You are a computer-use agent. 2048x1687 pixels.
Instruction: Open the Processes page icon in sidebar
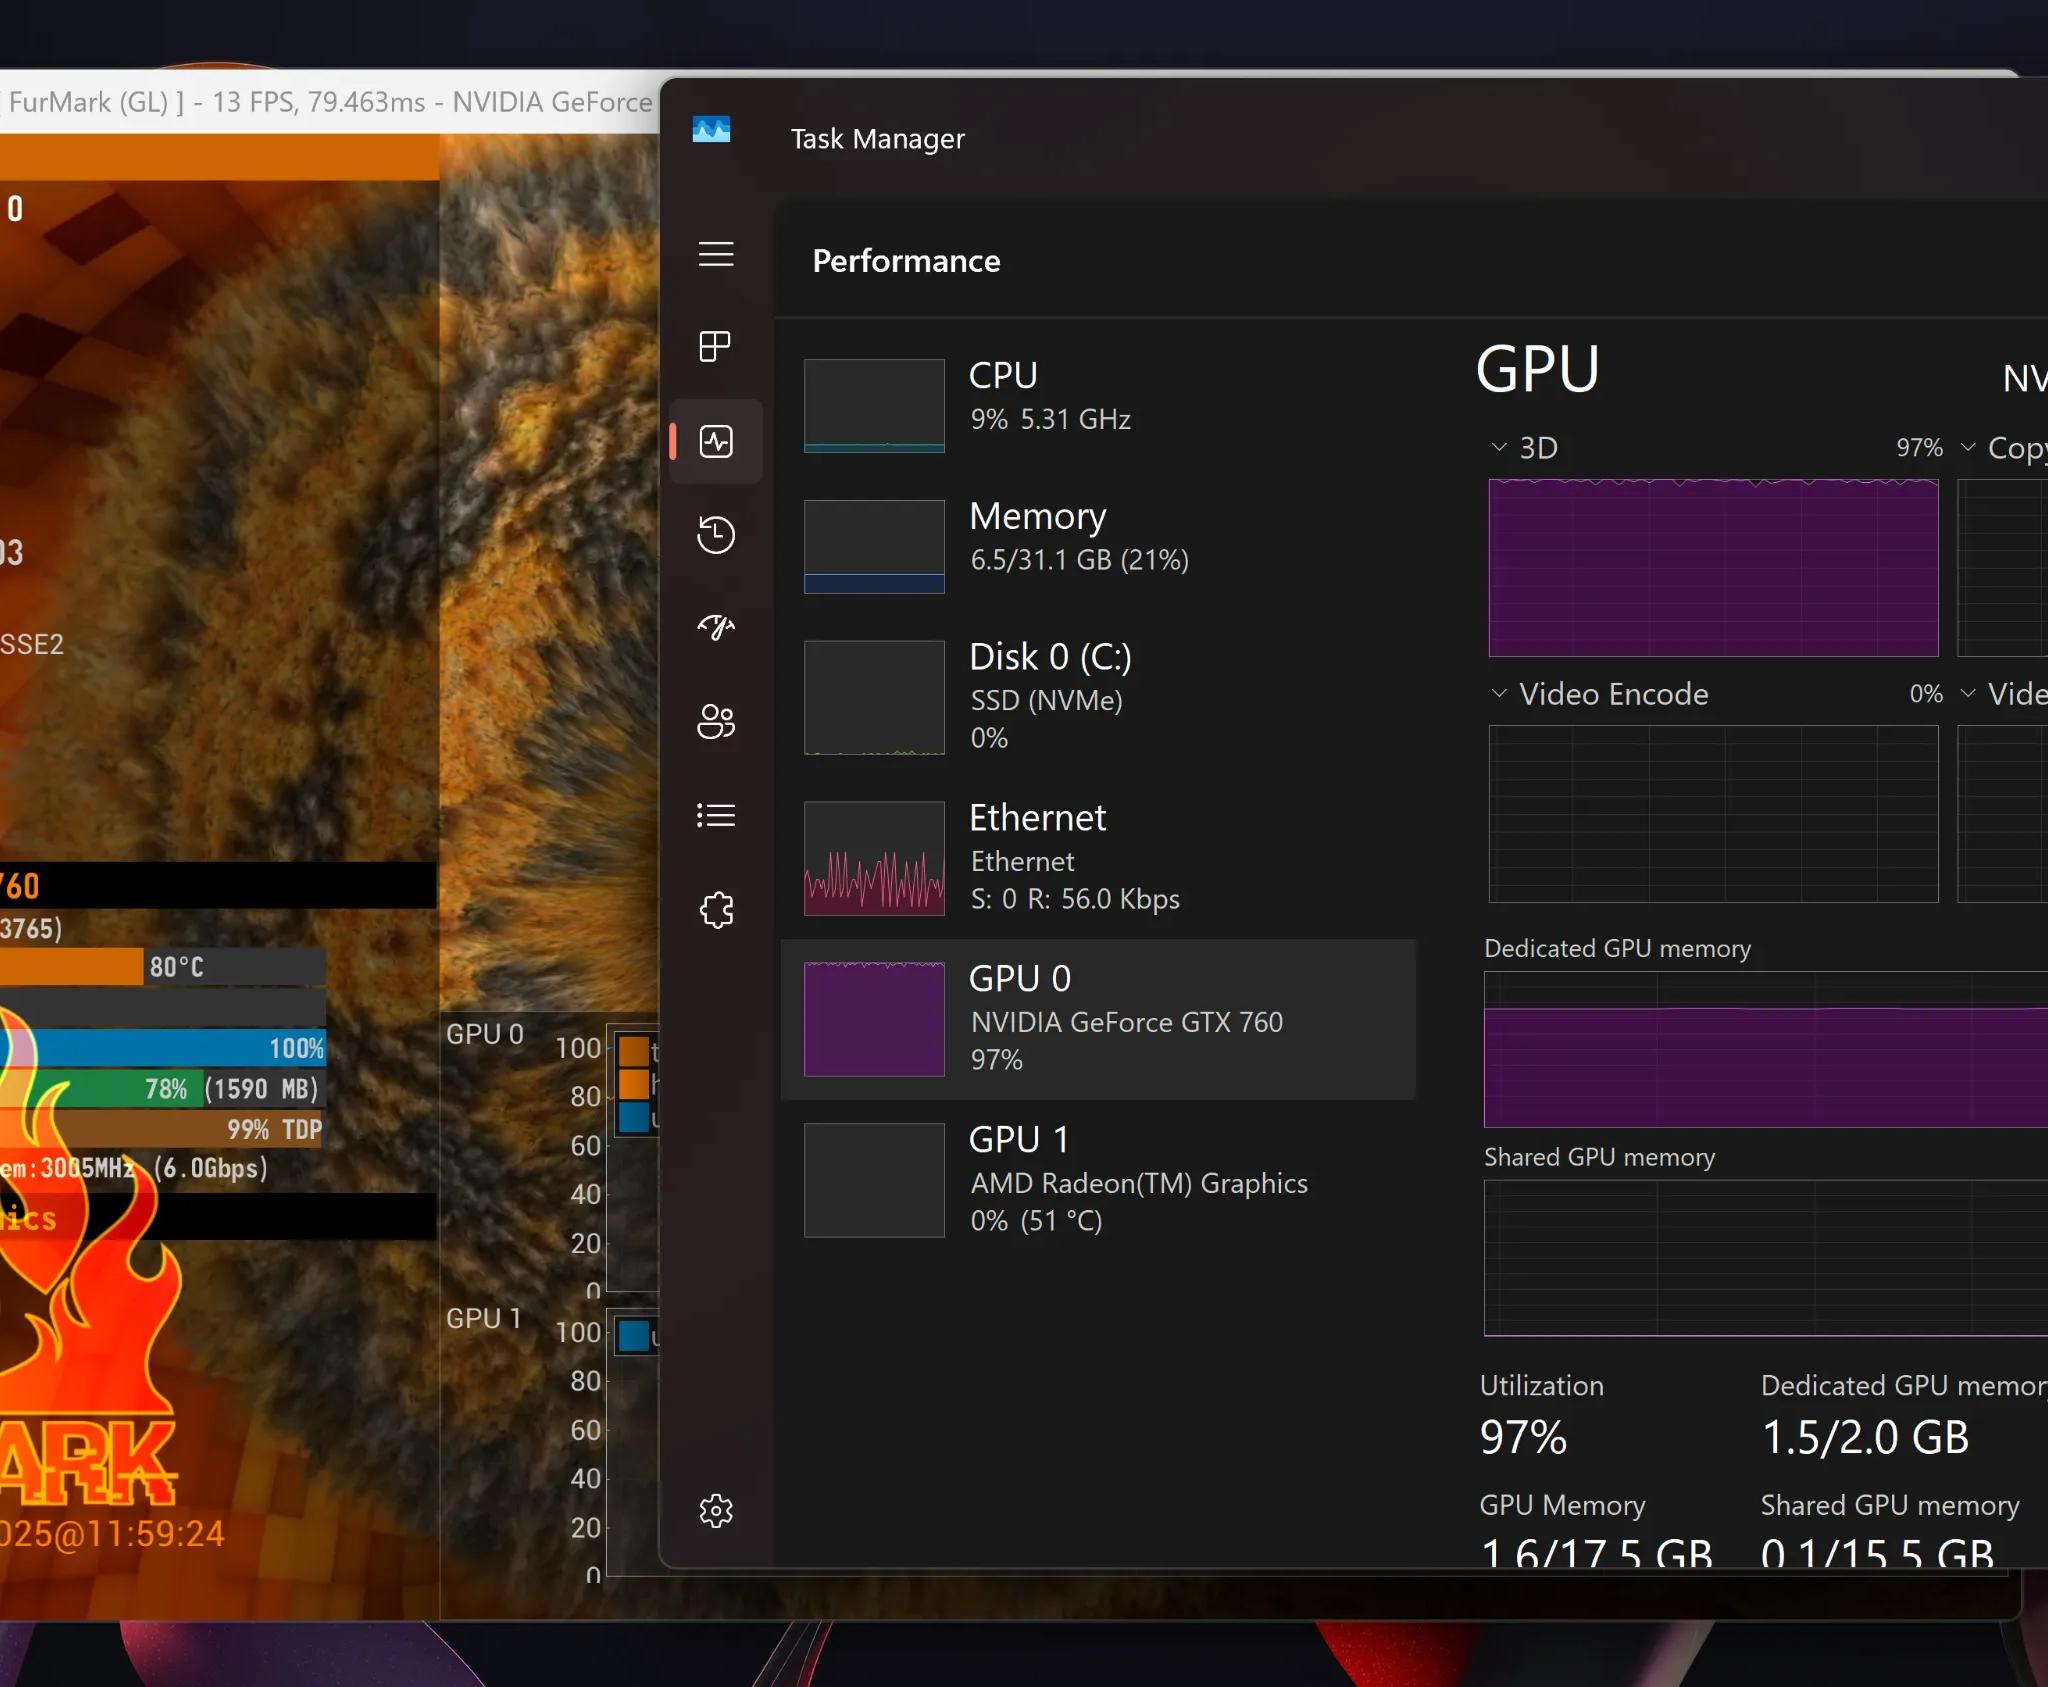click(716, 347)
